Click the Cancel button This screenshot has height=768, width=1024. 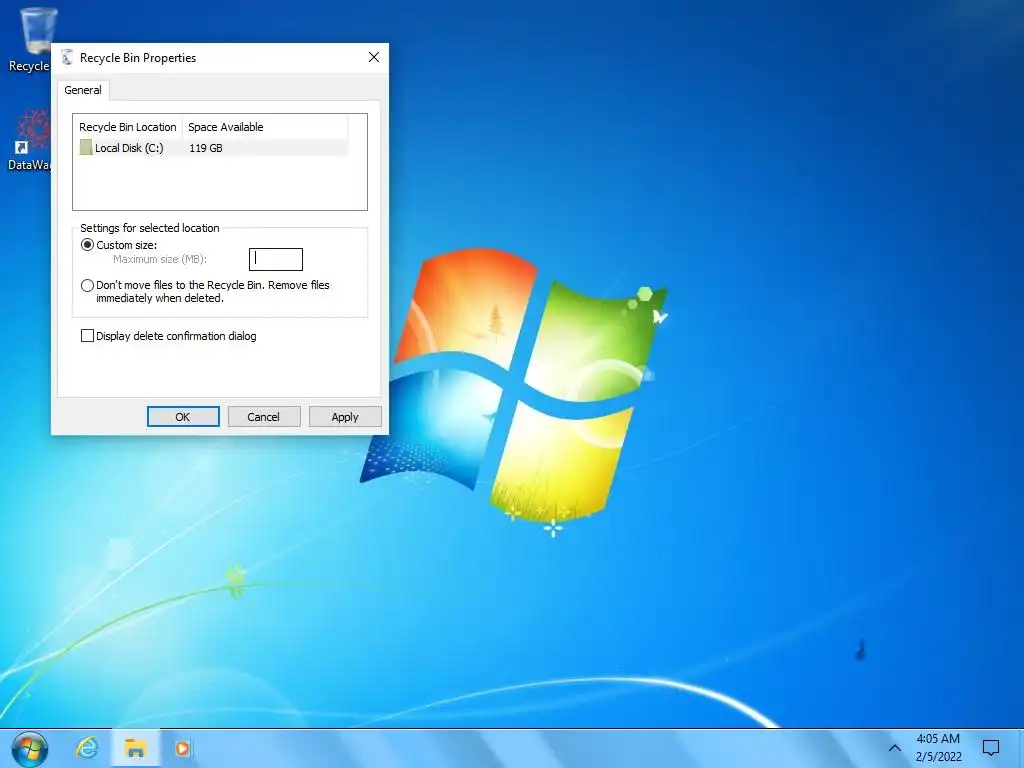264,417
